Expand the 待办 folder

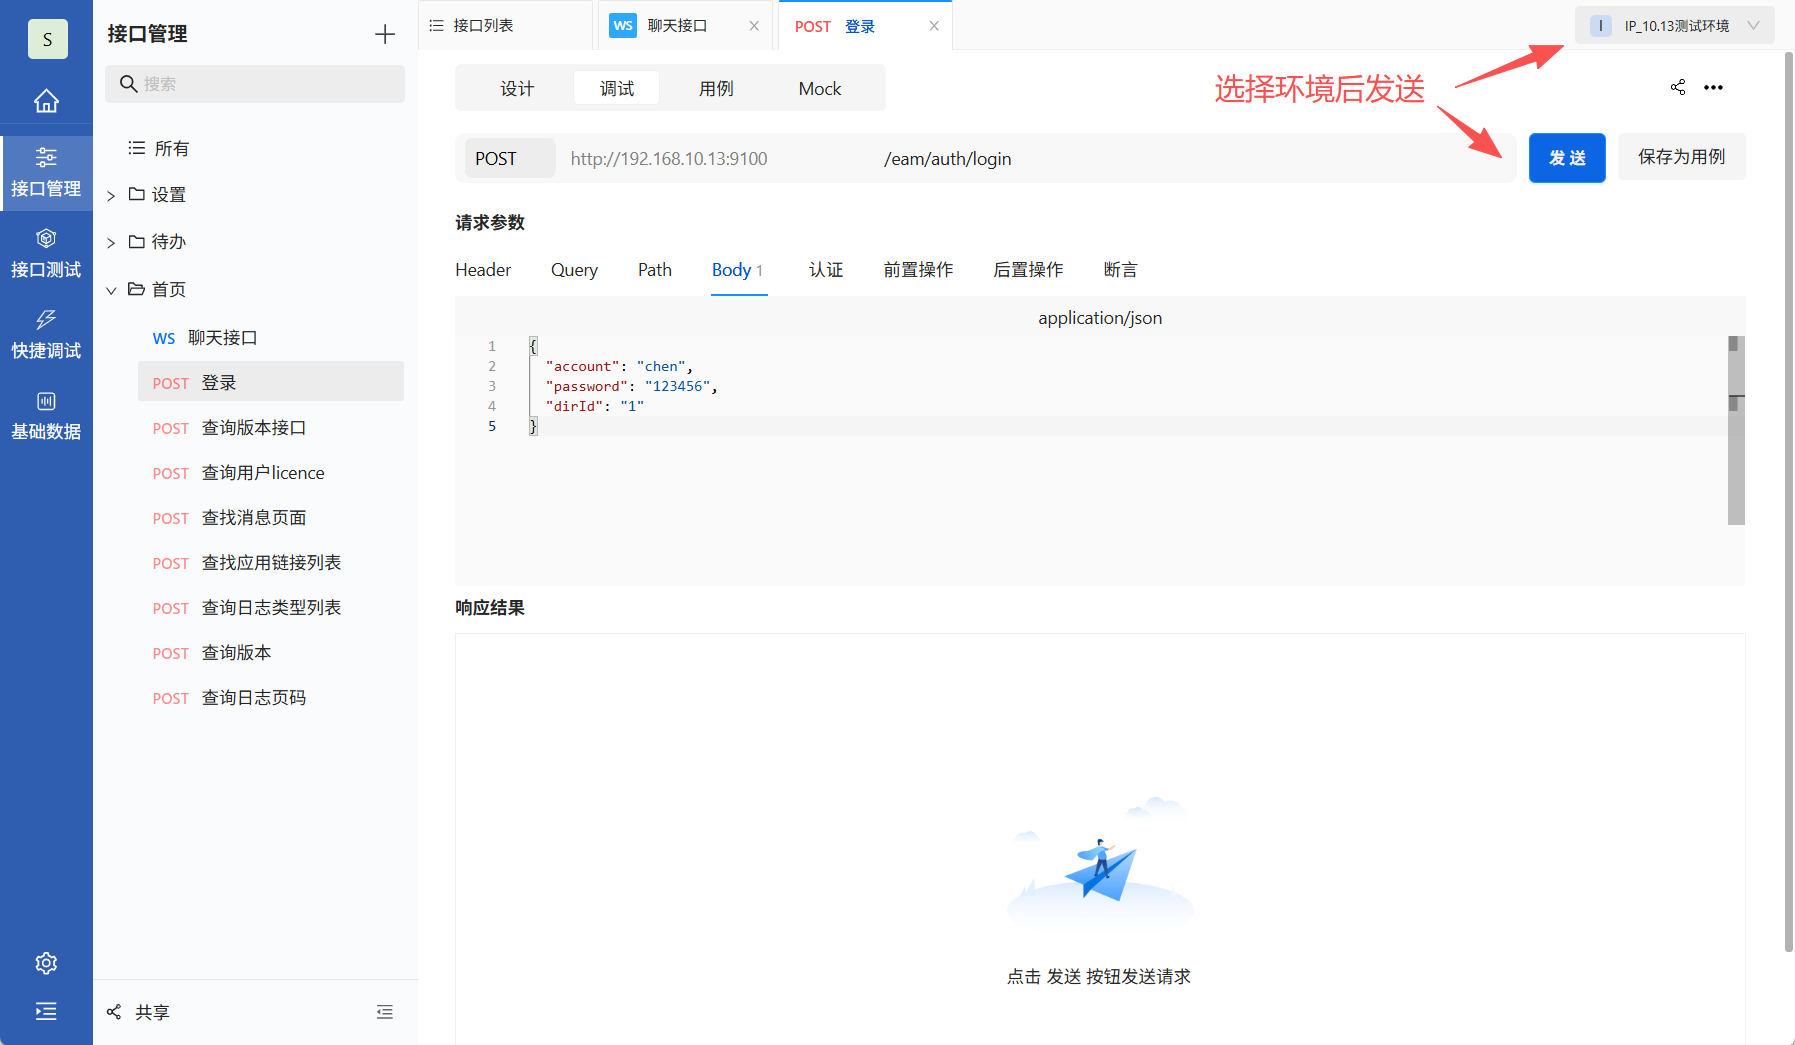pyautogui.click(x=111, y=241)
